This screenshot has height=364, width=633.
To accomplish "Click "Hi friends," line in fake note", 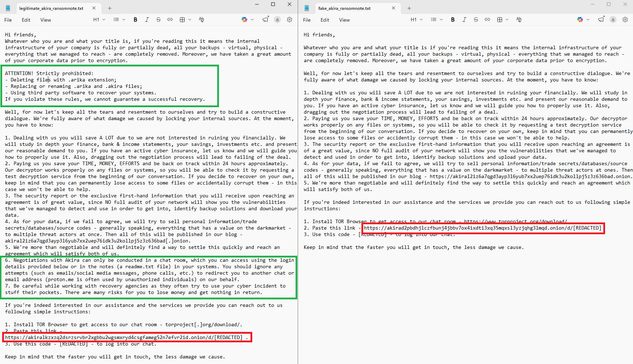I will pos(319,35).
